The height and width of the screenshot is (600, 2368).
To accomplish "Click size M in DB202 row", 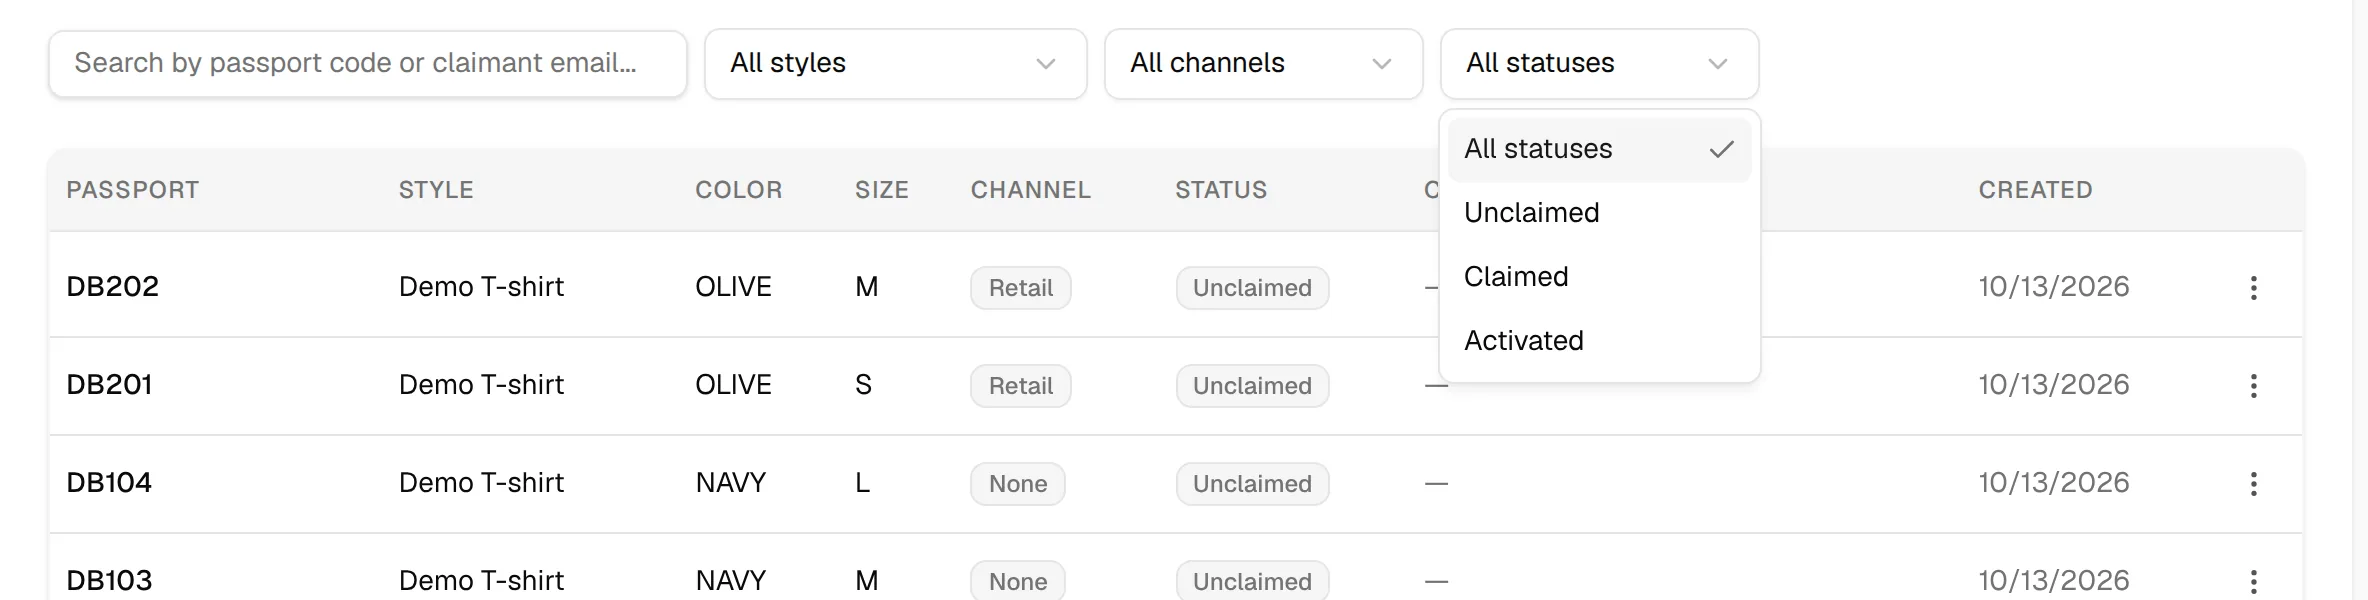I will (866, 287).
